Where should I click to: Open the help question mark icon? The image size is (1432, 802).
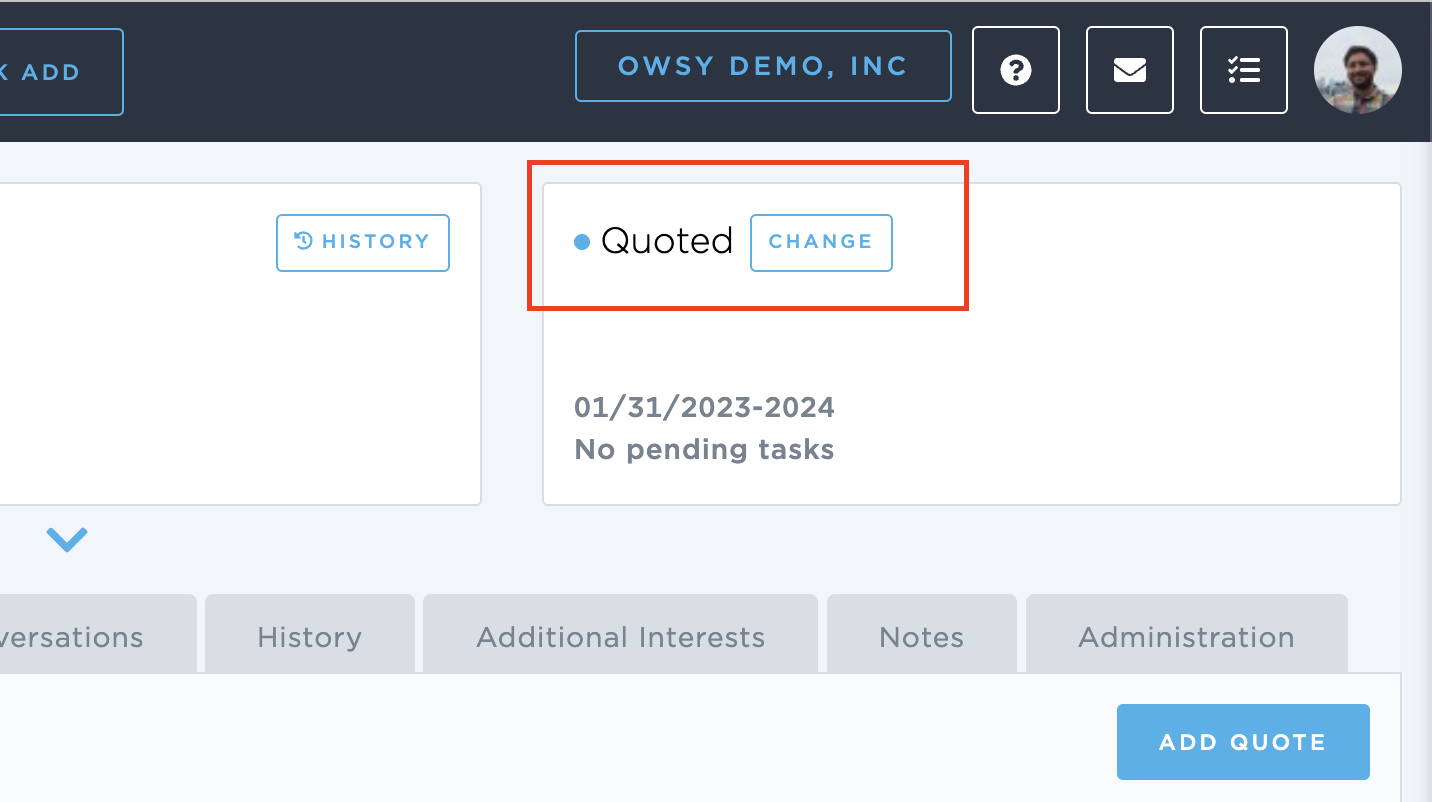click(1016, 70)
